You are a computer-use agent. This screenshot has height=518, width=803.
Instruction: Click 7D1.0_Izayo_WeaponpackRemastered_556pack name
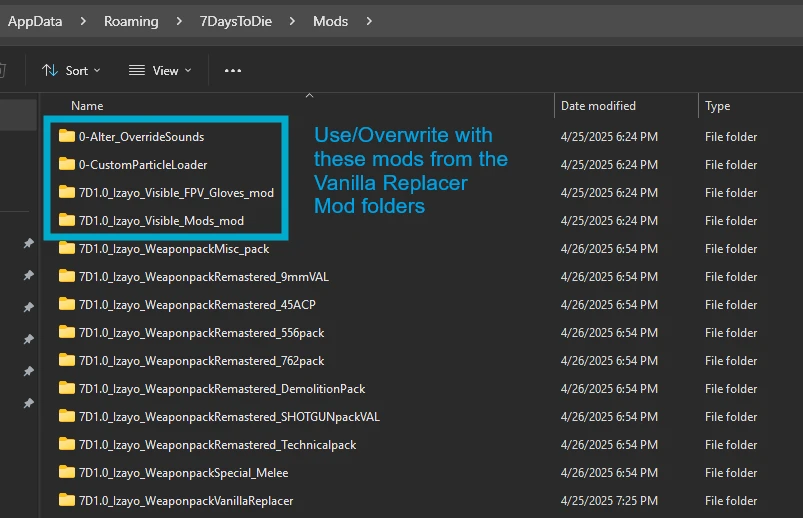(x=201, y=333)
